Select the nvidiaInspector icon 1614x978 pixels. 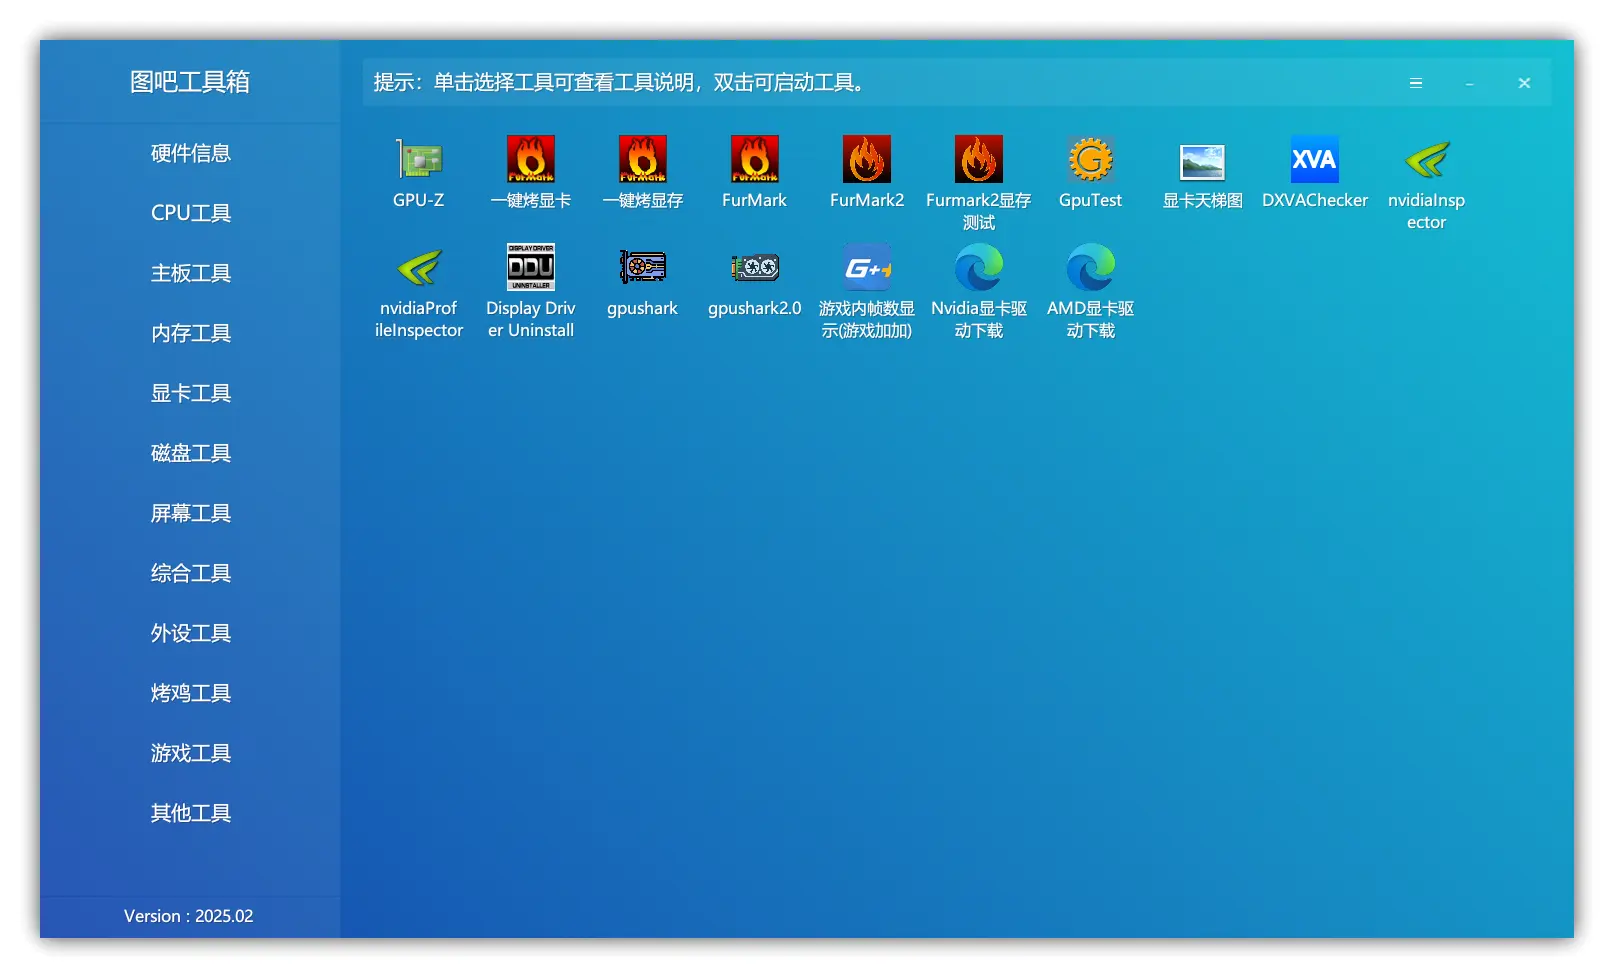[x=1427, y=160]
